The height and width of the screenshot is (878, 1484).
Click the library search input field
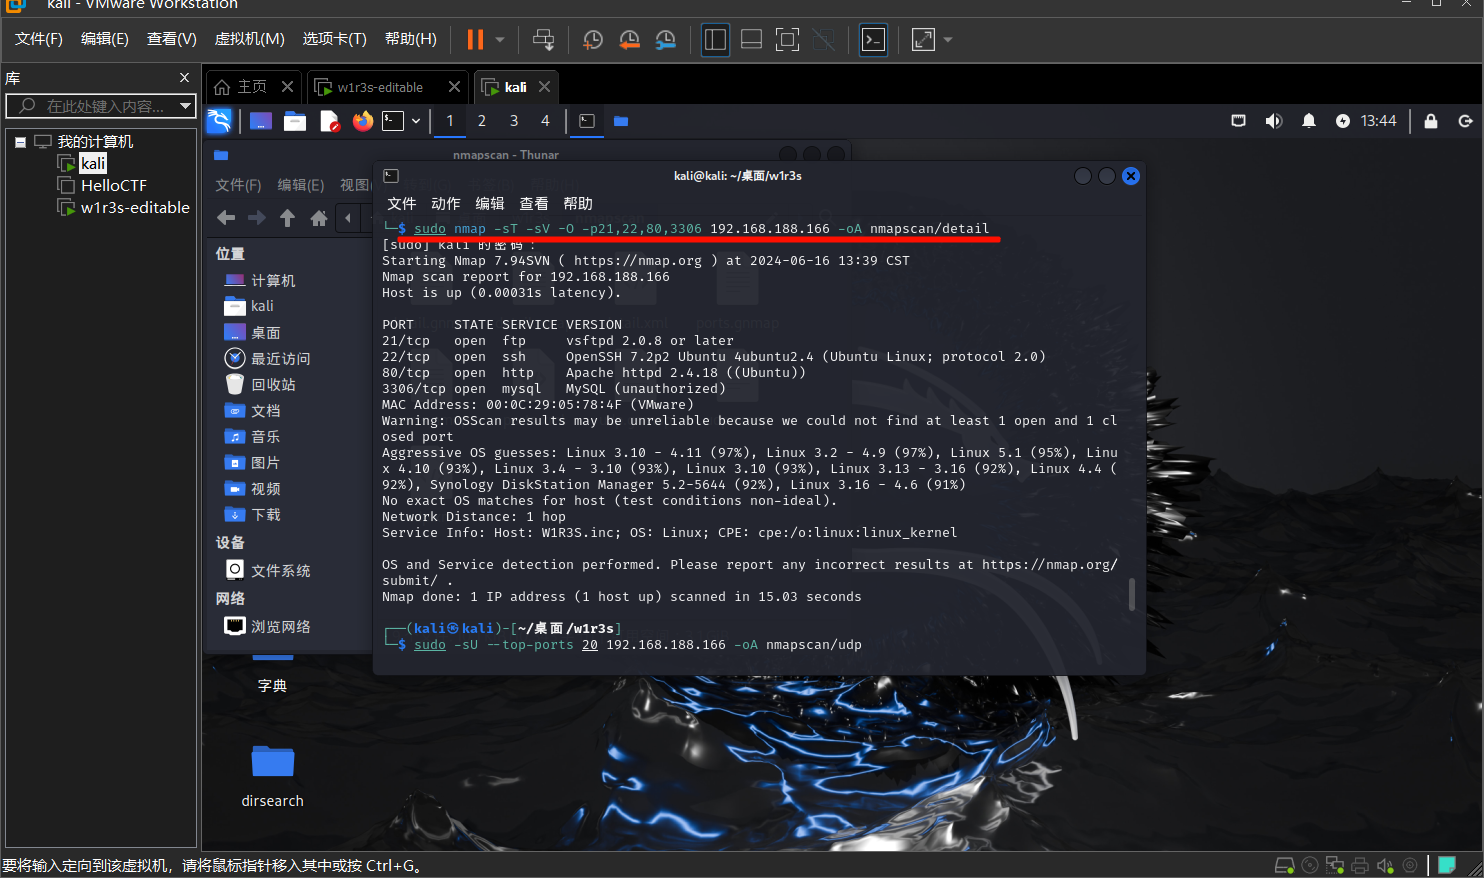(100, 106)
